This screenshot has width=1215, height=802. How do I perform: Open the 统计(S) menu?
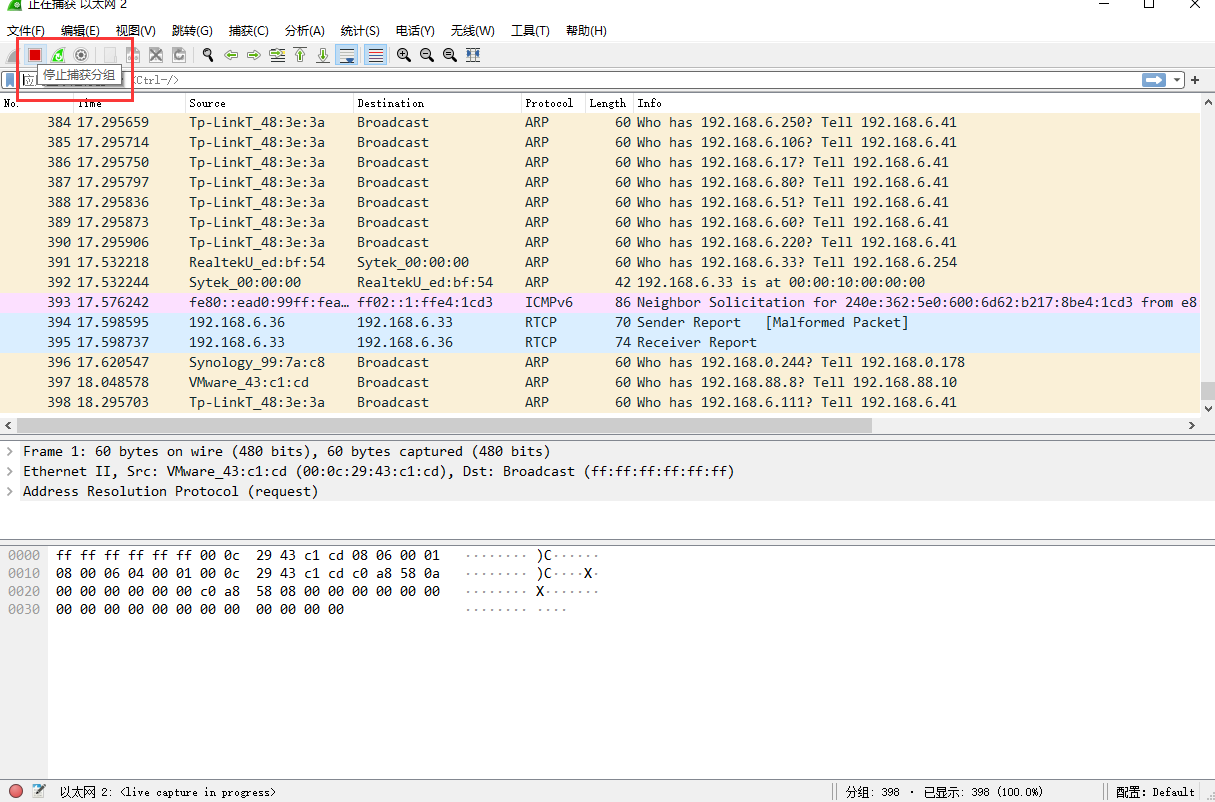pyautogui.click(x=359, y=31)
